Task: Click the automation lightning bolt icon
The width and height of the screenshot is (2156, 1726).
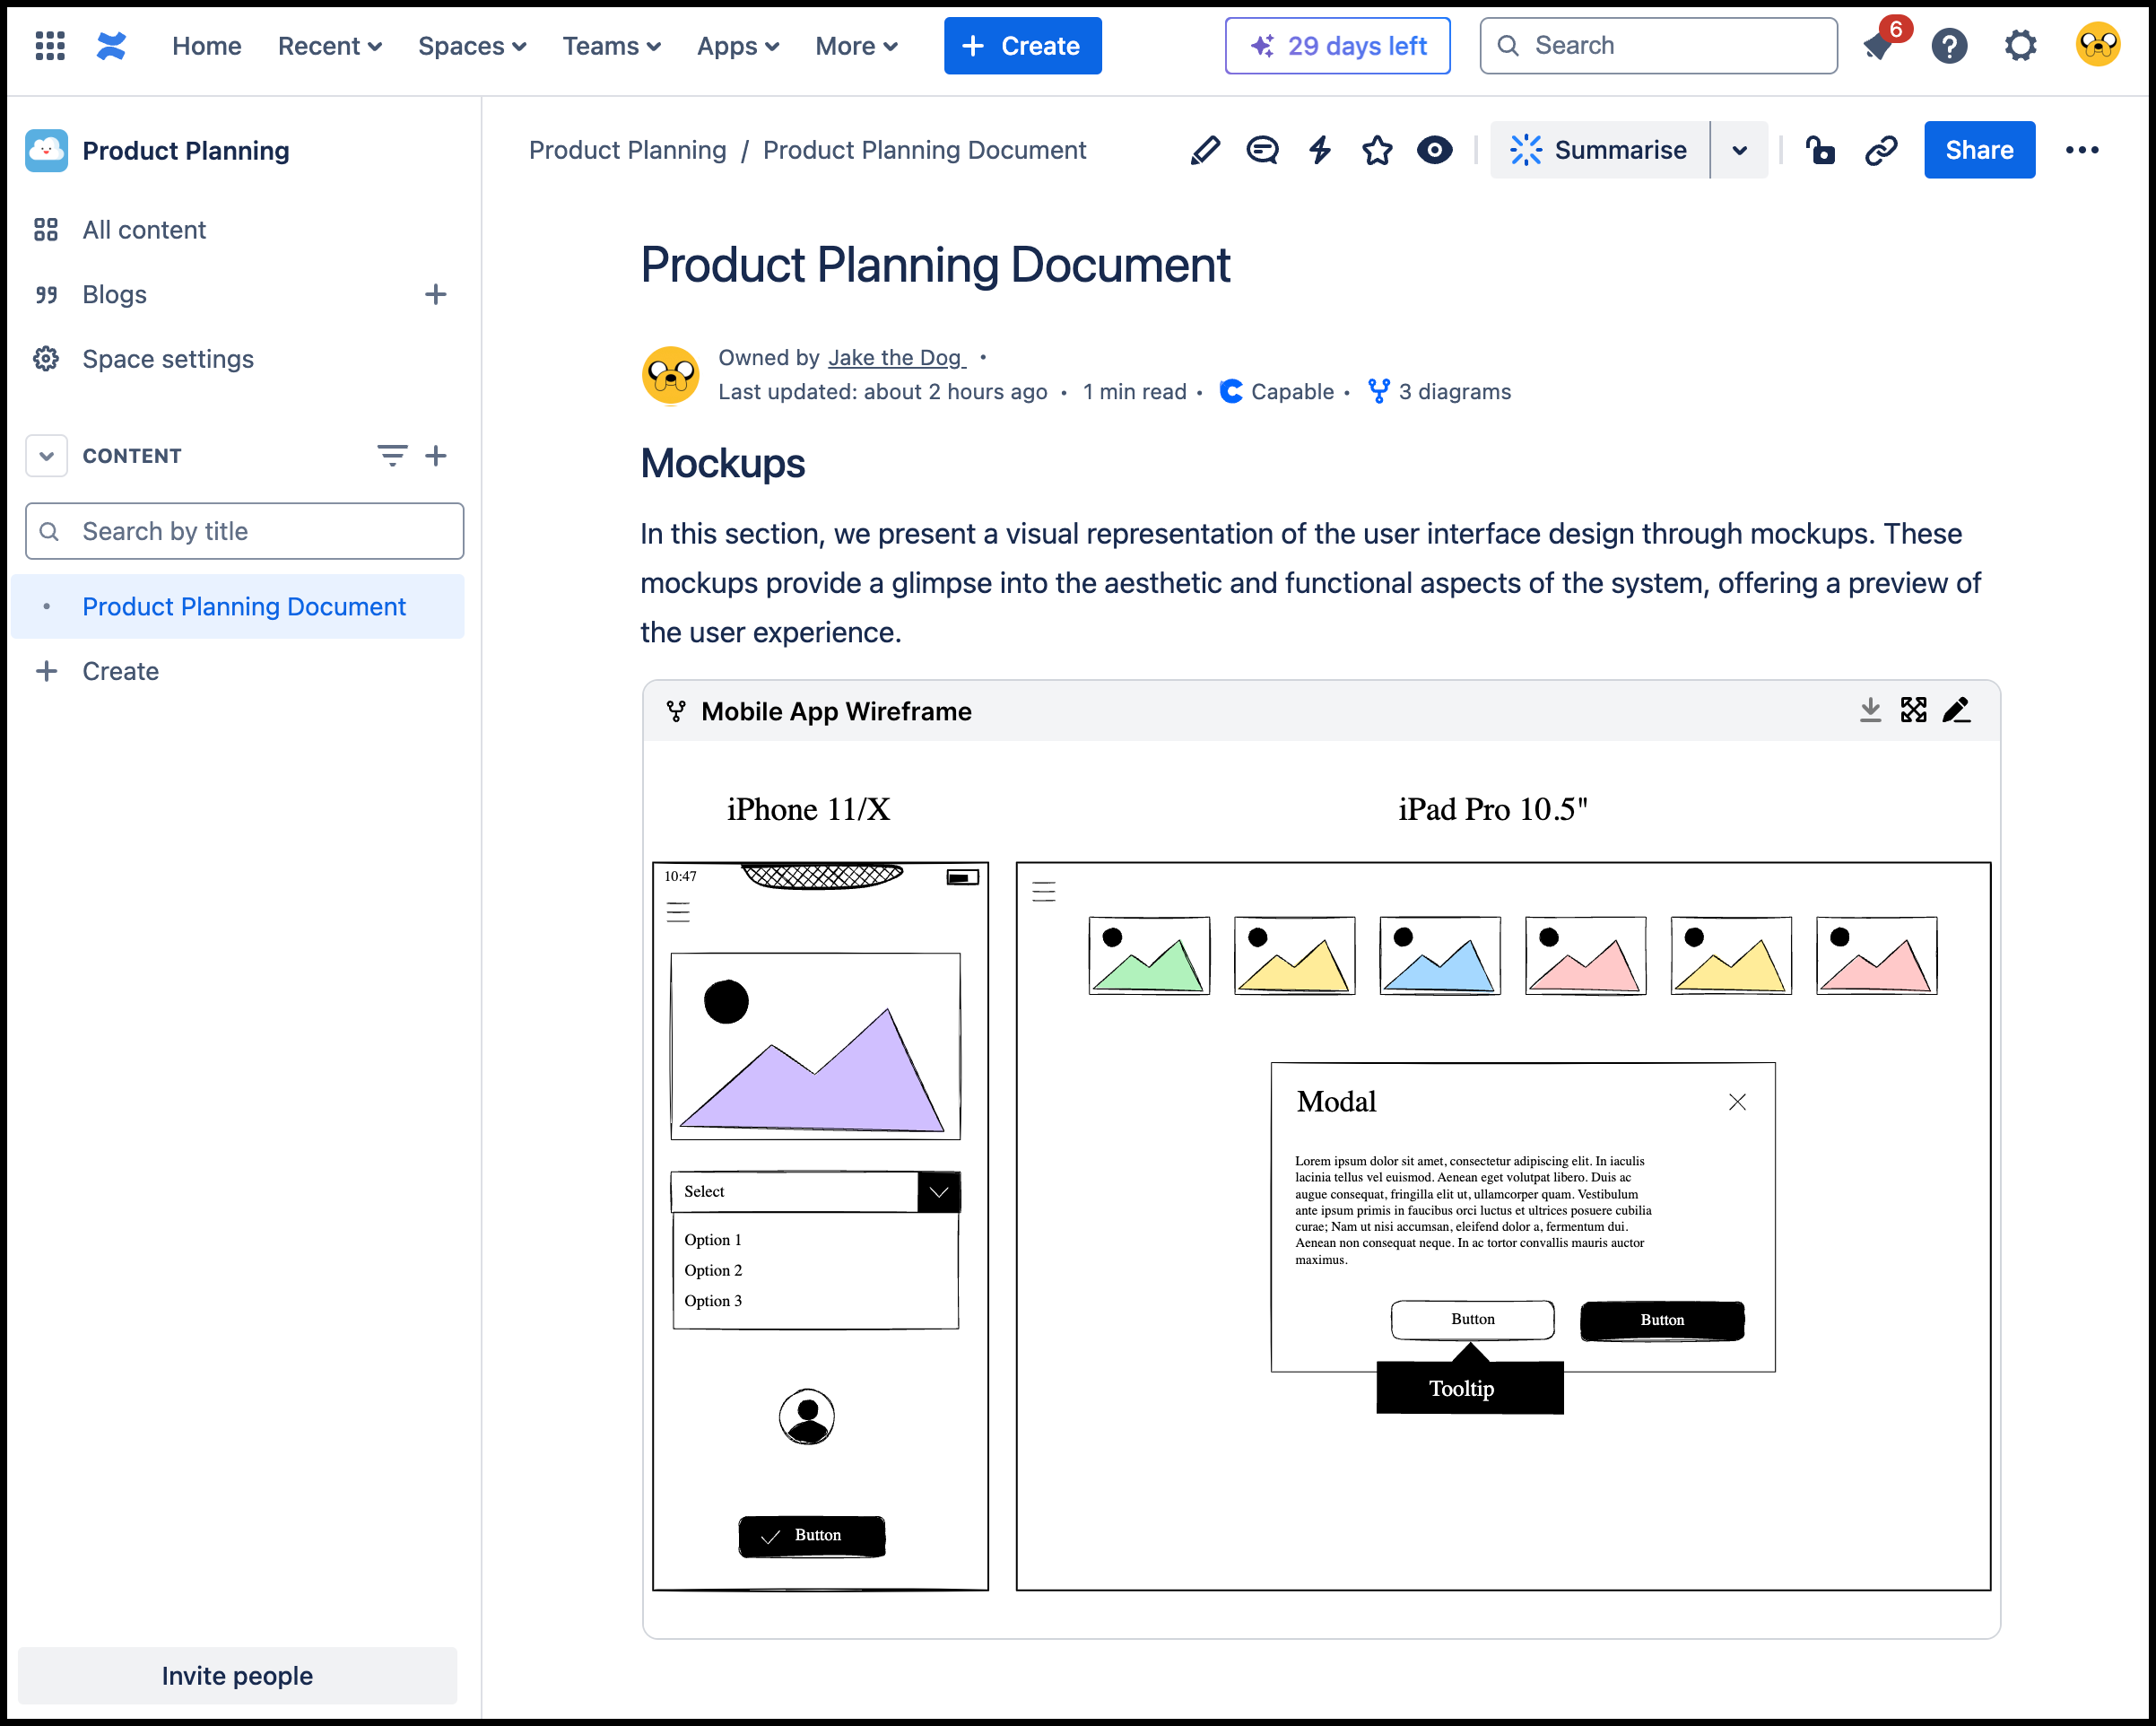Action: (x=1320, y=150)
